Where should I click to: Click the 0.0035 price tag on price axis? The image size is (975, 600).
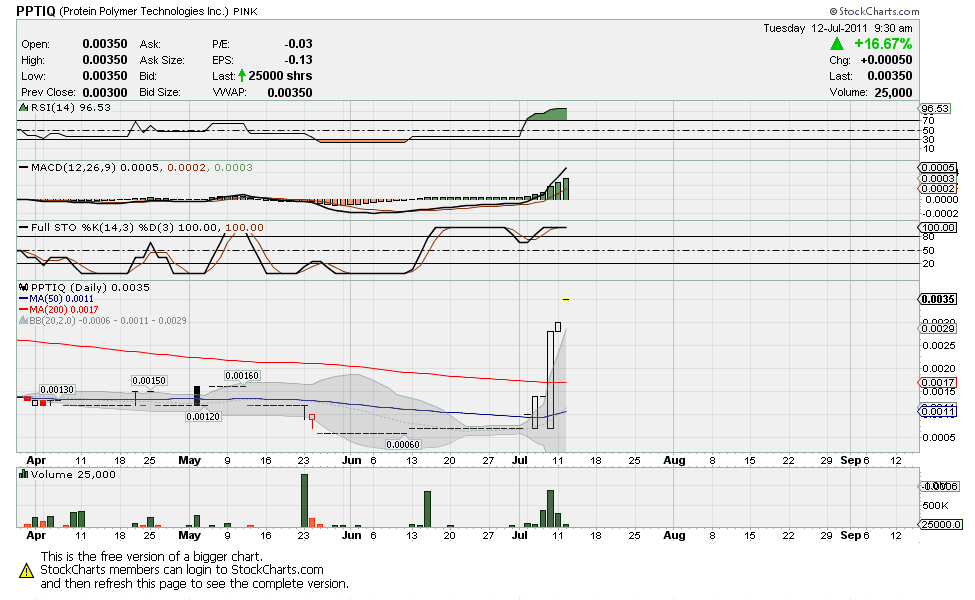click(938, 299)
